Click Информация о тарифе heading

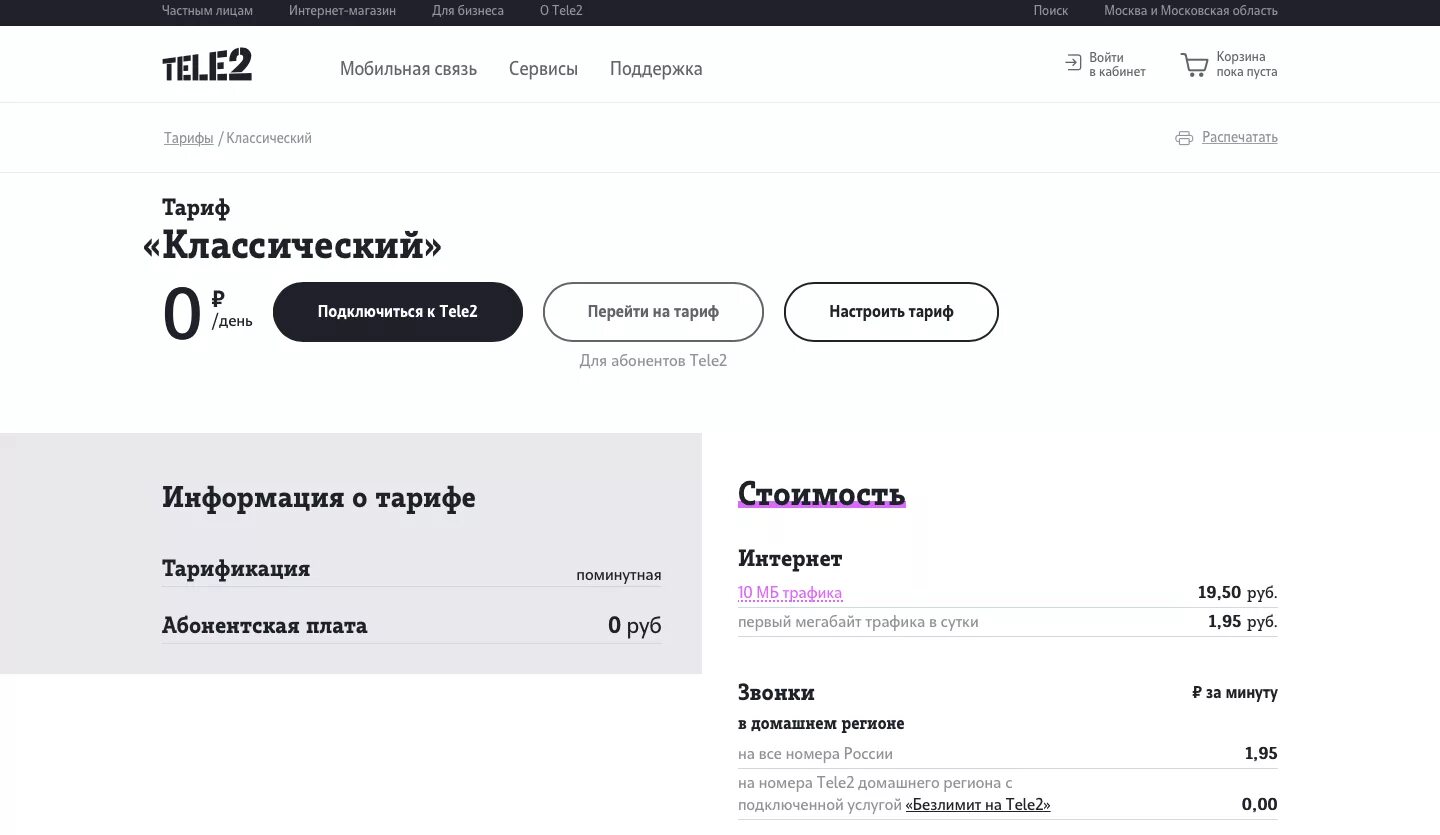coord(319,498)
